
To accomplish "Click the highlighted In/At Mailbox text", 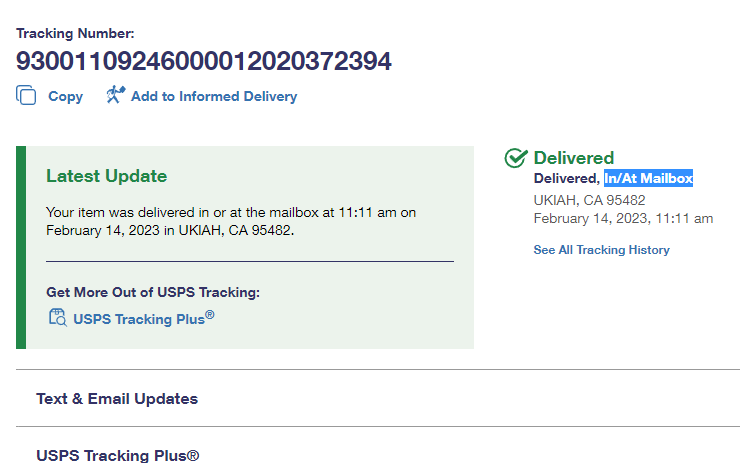I will click(x=648, y=179).
